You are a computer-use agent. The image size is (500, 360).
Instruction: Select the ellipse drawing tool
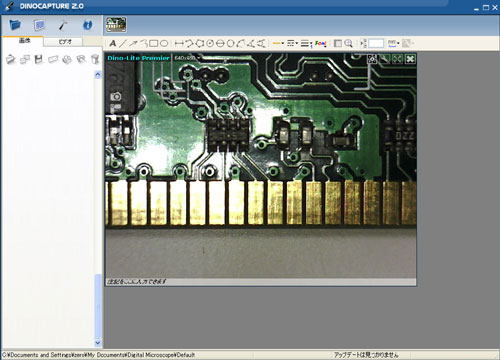click(164, 43)
